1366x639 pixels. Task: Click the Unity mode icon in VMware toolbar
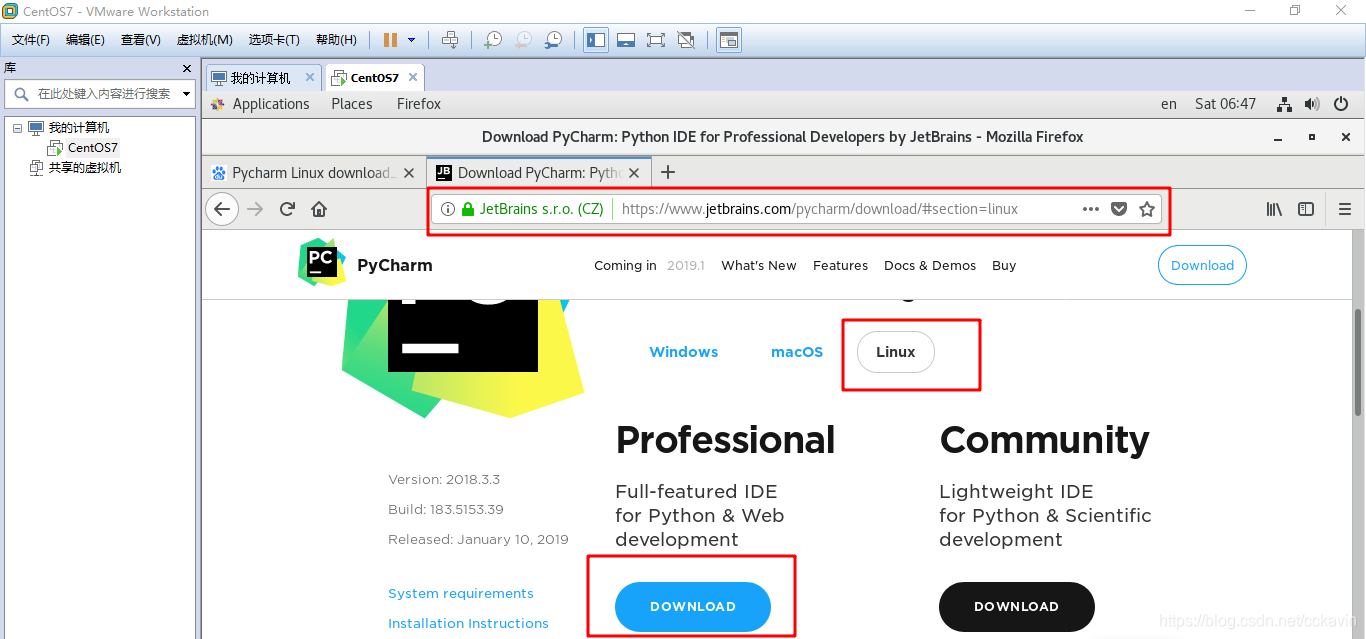coord(686,40)
